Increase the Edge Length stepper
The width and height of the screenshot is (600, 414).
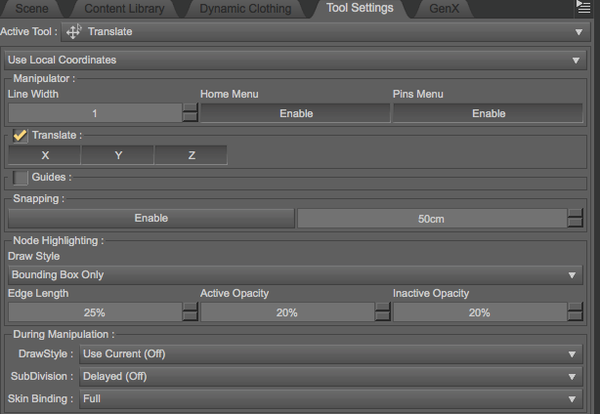point(190,307)
